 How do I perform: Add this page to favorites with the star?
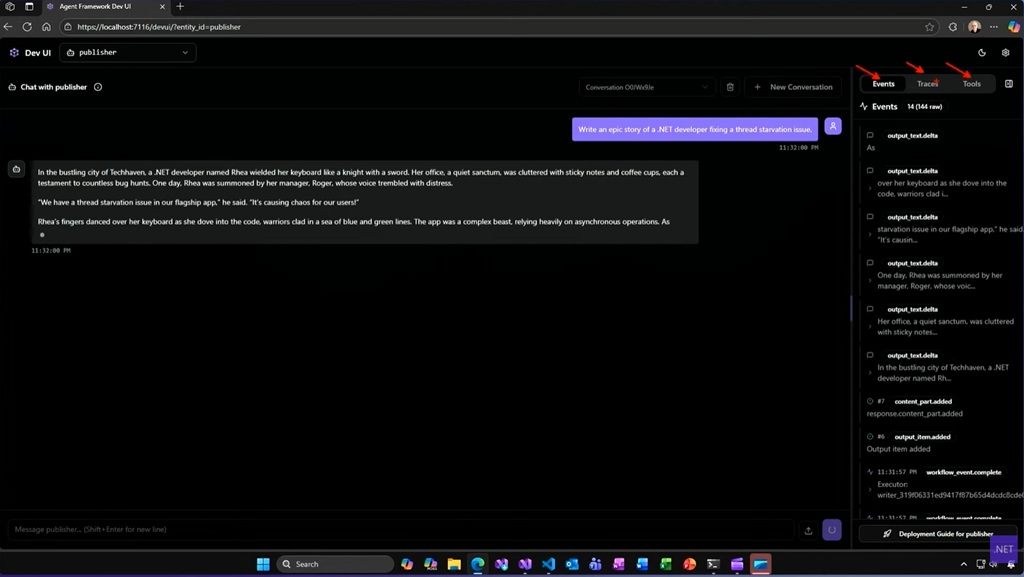click(929, 27)
